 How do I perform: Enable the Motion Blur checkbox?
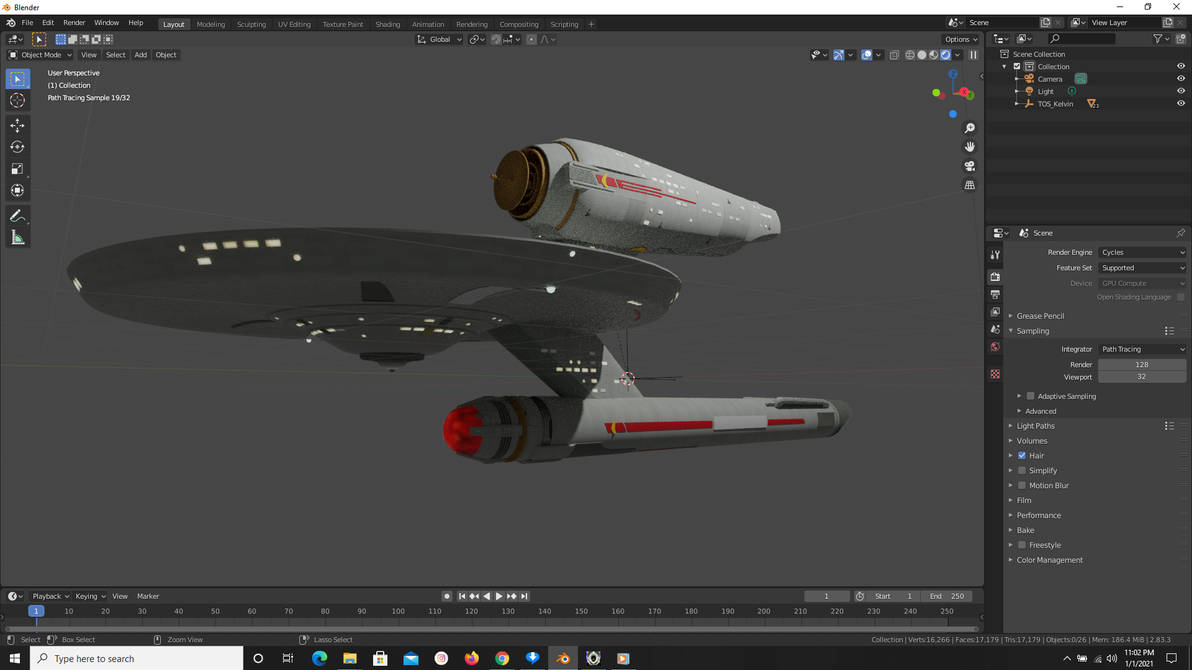[1022, 485]
